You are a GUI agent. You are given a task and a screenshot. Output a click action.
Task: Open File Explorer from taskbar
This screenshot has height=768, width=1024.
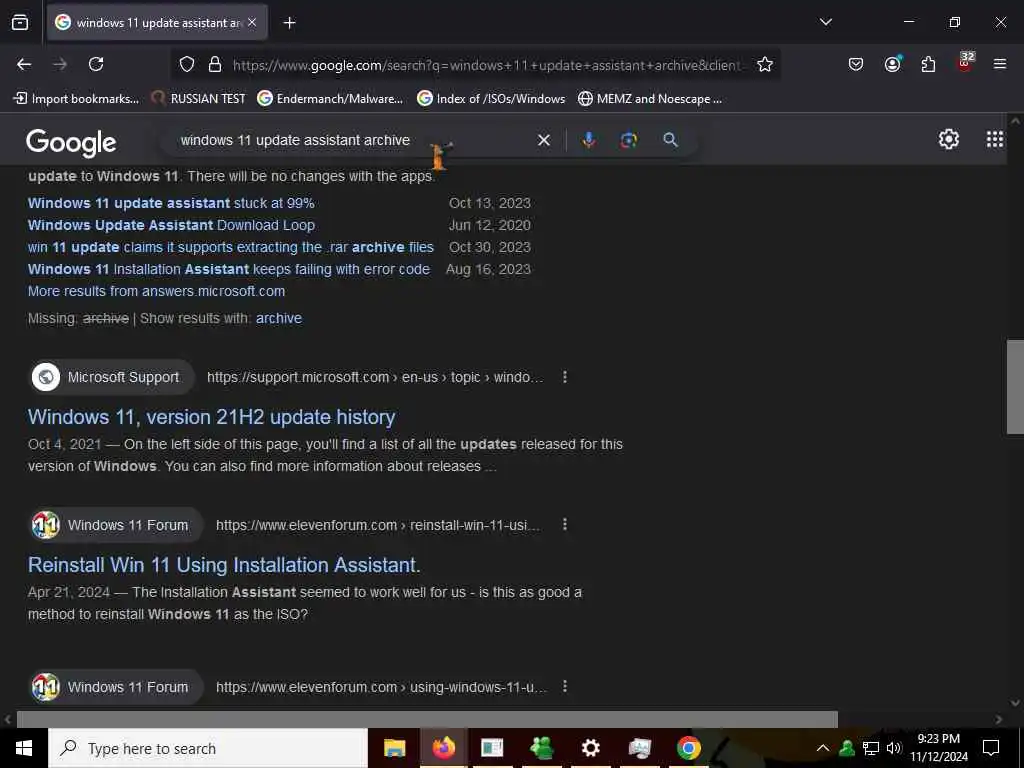394,748
